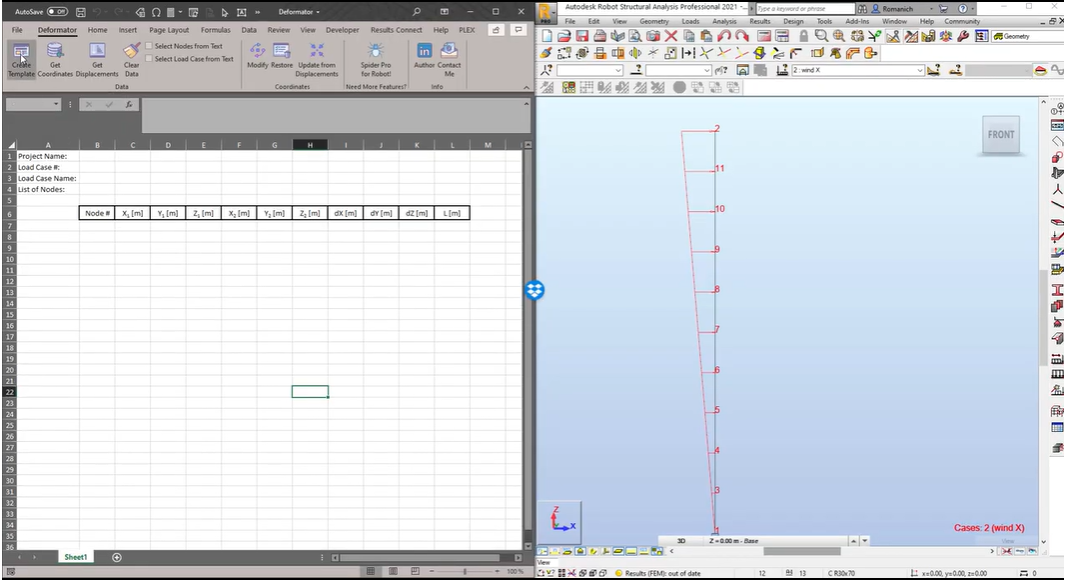The height and width of the screenshot is (580, 1066).
Task: Open the Geometry layout dropdown
Action: 1028,36
